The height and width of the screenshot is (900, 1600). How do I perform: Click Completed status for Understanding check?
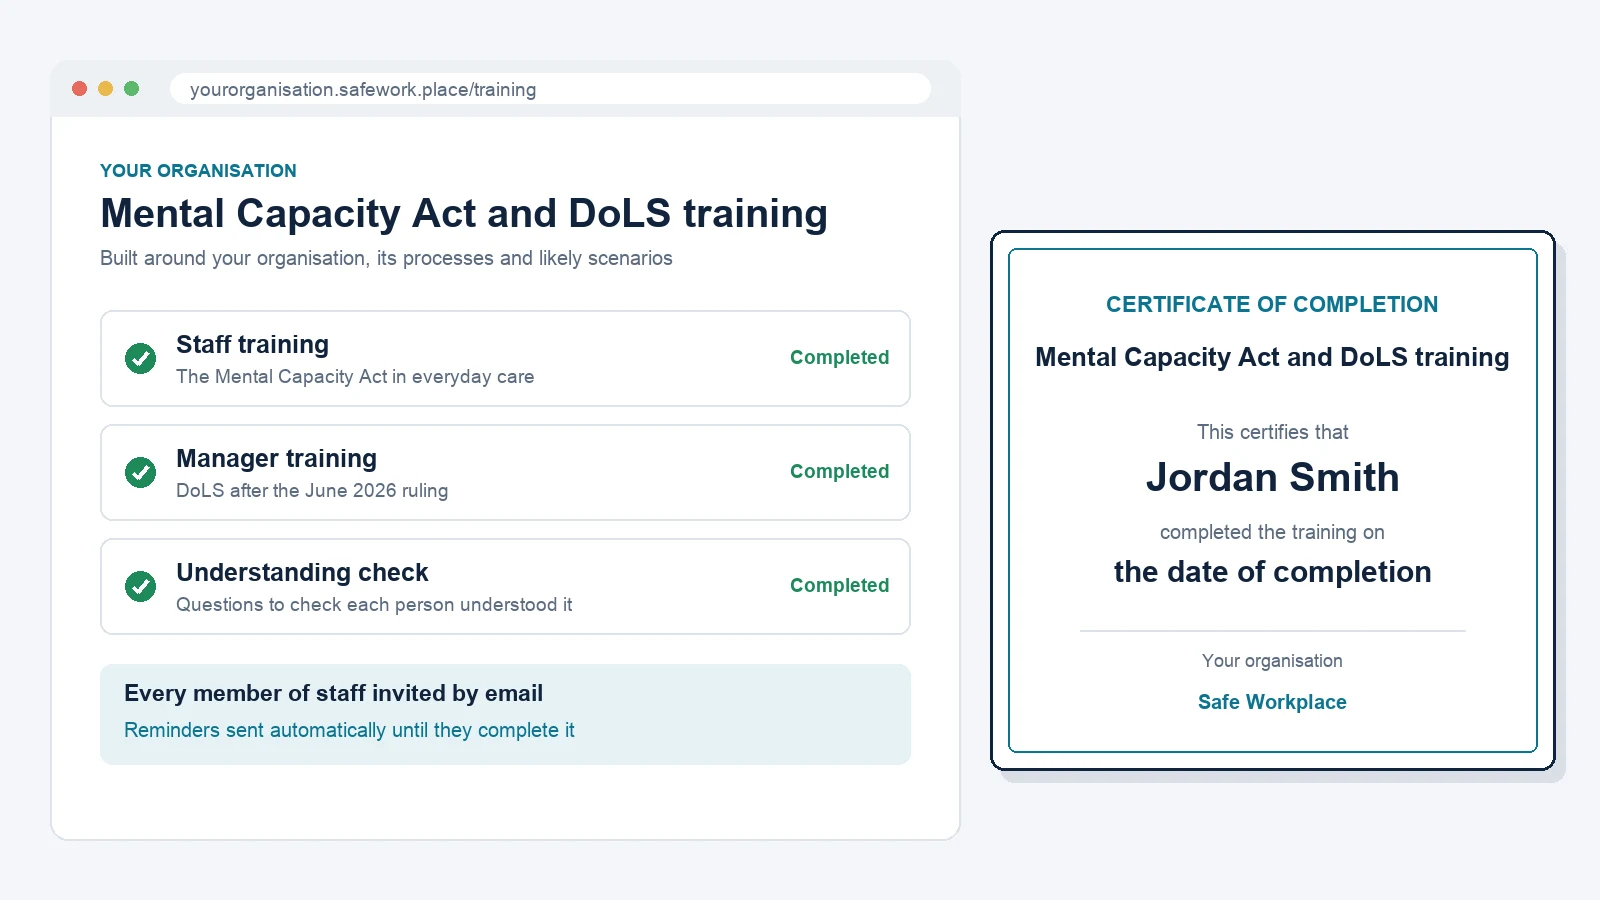point(839,586)
